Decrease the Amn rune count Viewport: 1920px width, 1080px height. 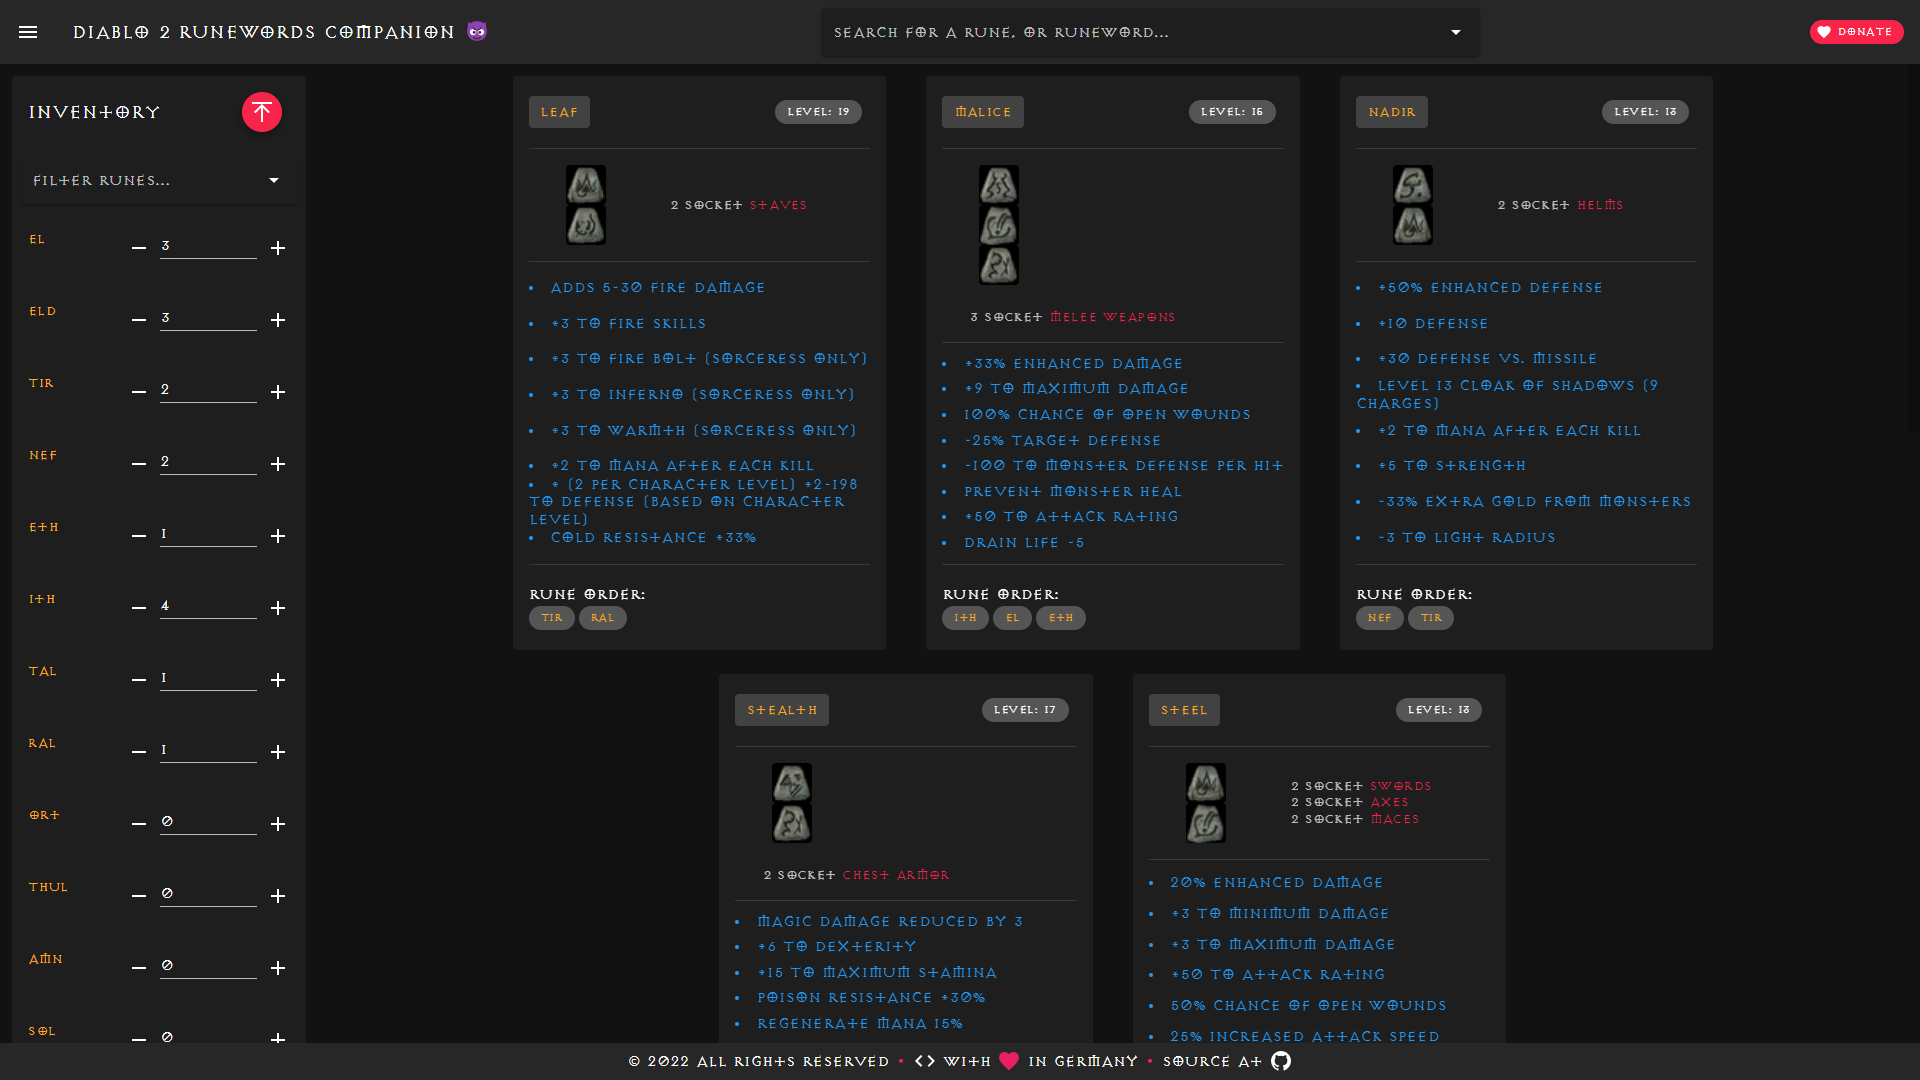(139, 968)
